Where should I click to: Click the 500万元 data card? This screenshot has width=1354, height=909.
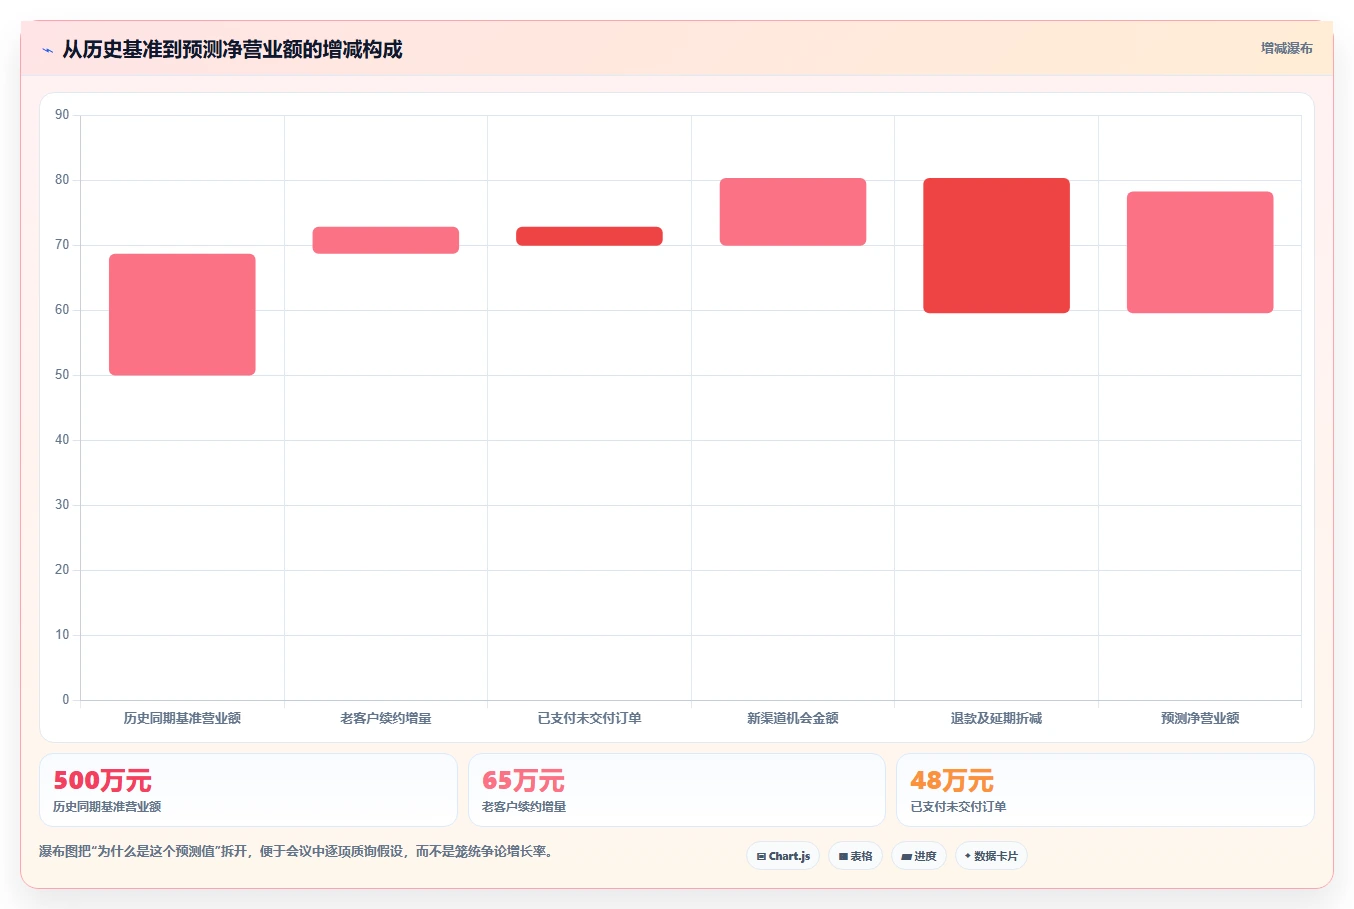coord(248,790)
